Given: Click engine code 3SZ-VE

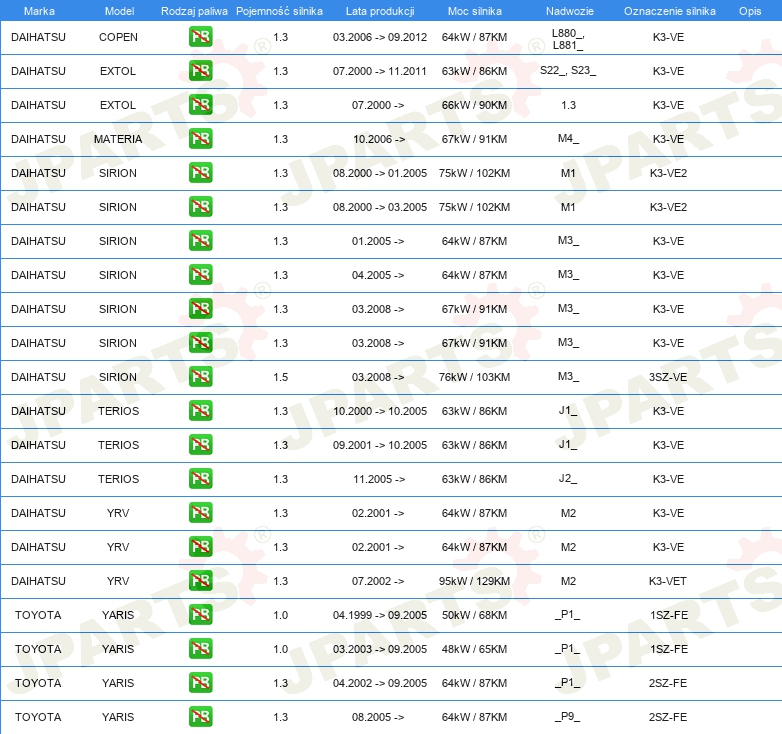Looking at the screenshot, I should click(x=668, y=377).
